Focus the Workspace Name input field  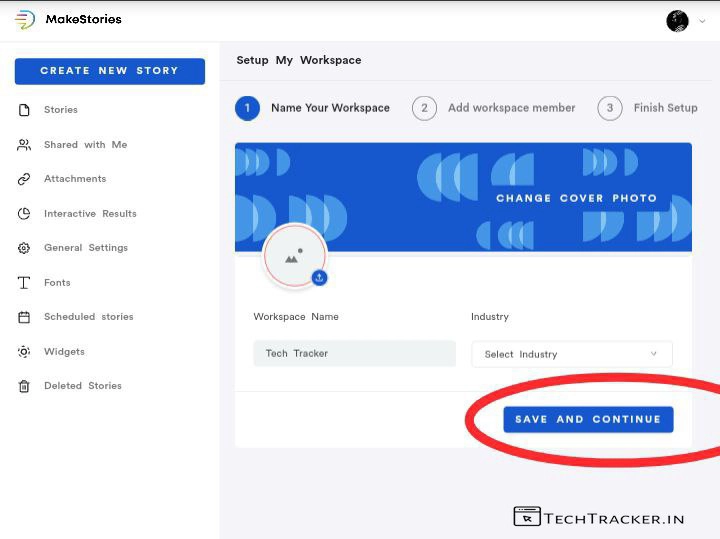354,353
